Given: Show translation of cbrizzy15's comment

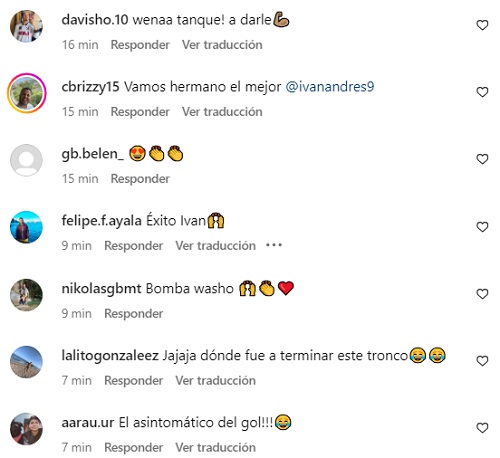Looking at the screenshot, I should pos(222,112).
